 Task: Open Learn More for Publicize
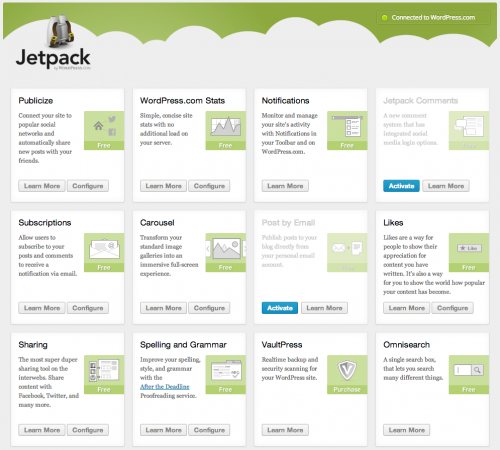pos(42,186)
